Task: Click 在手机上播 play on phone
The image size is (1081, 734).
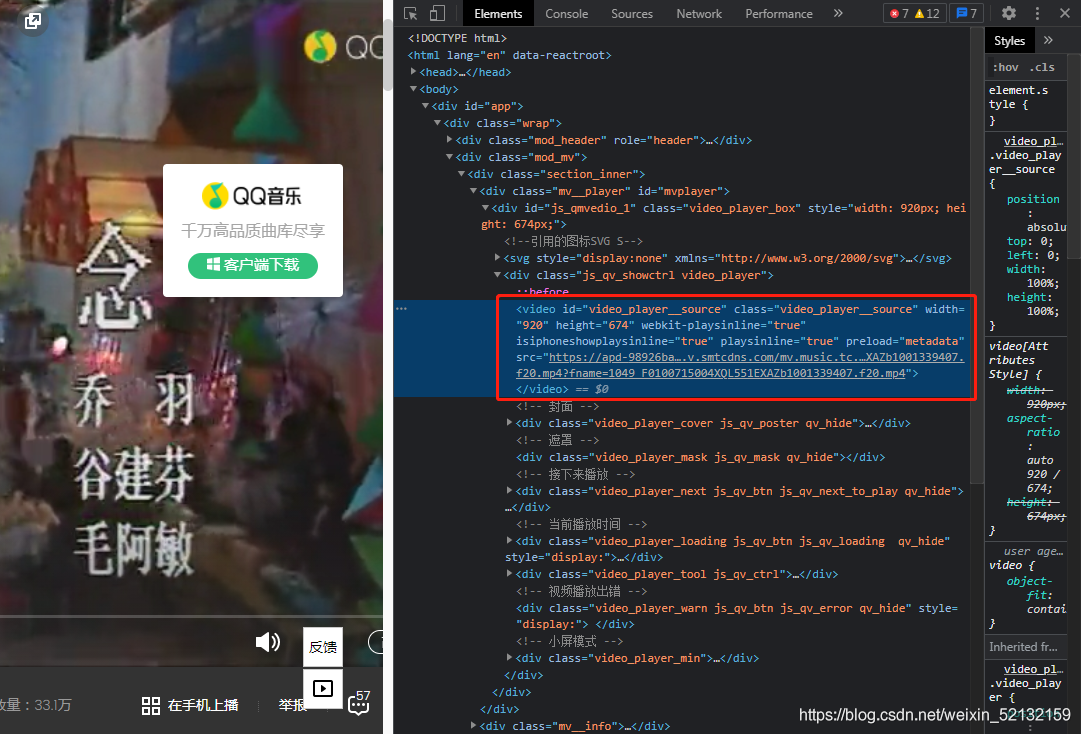Action: pos(203,705)
